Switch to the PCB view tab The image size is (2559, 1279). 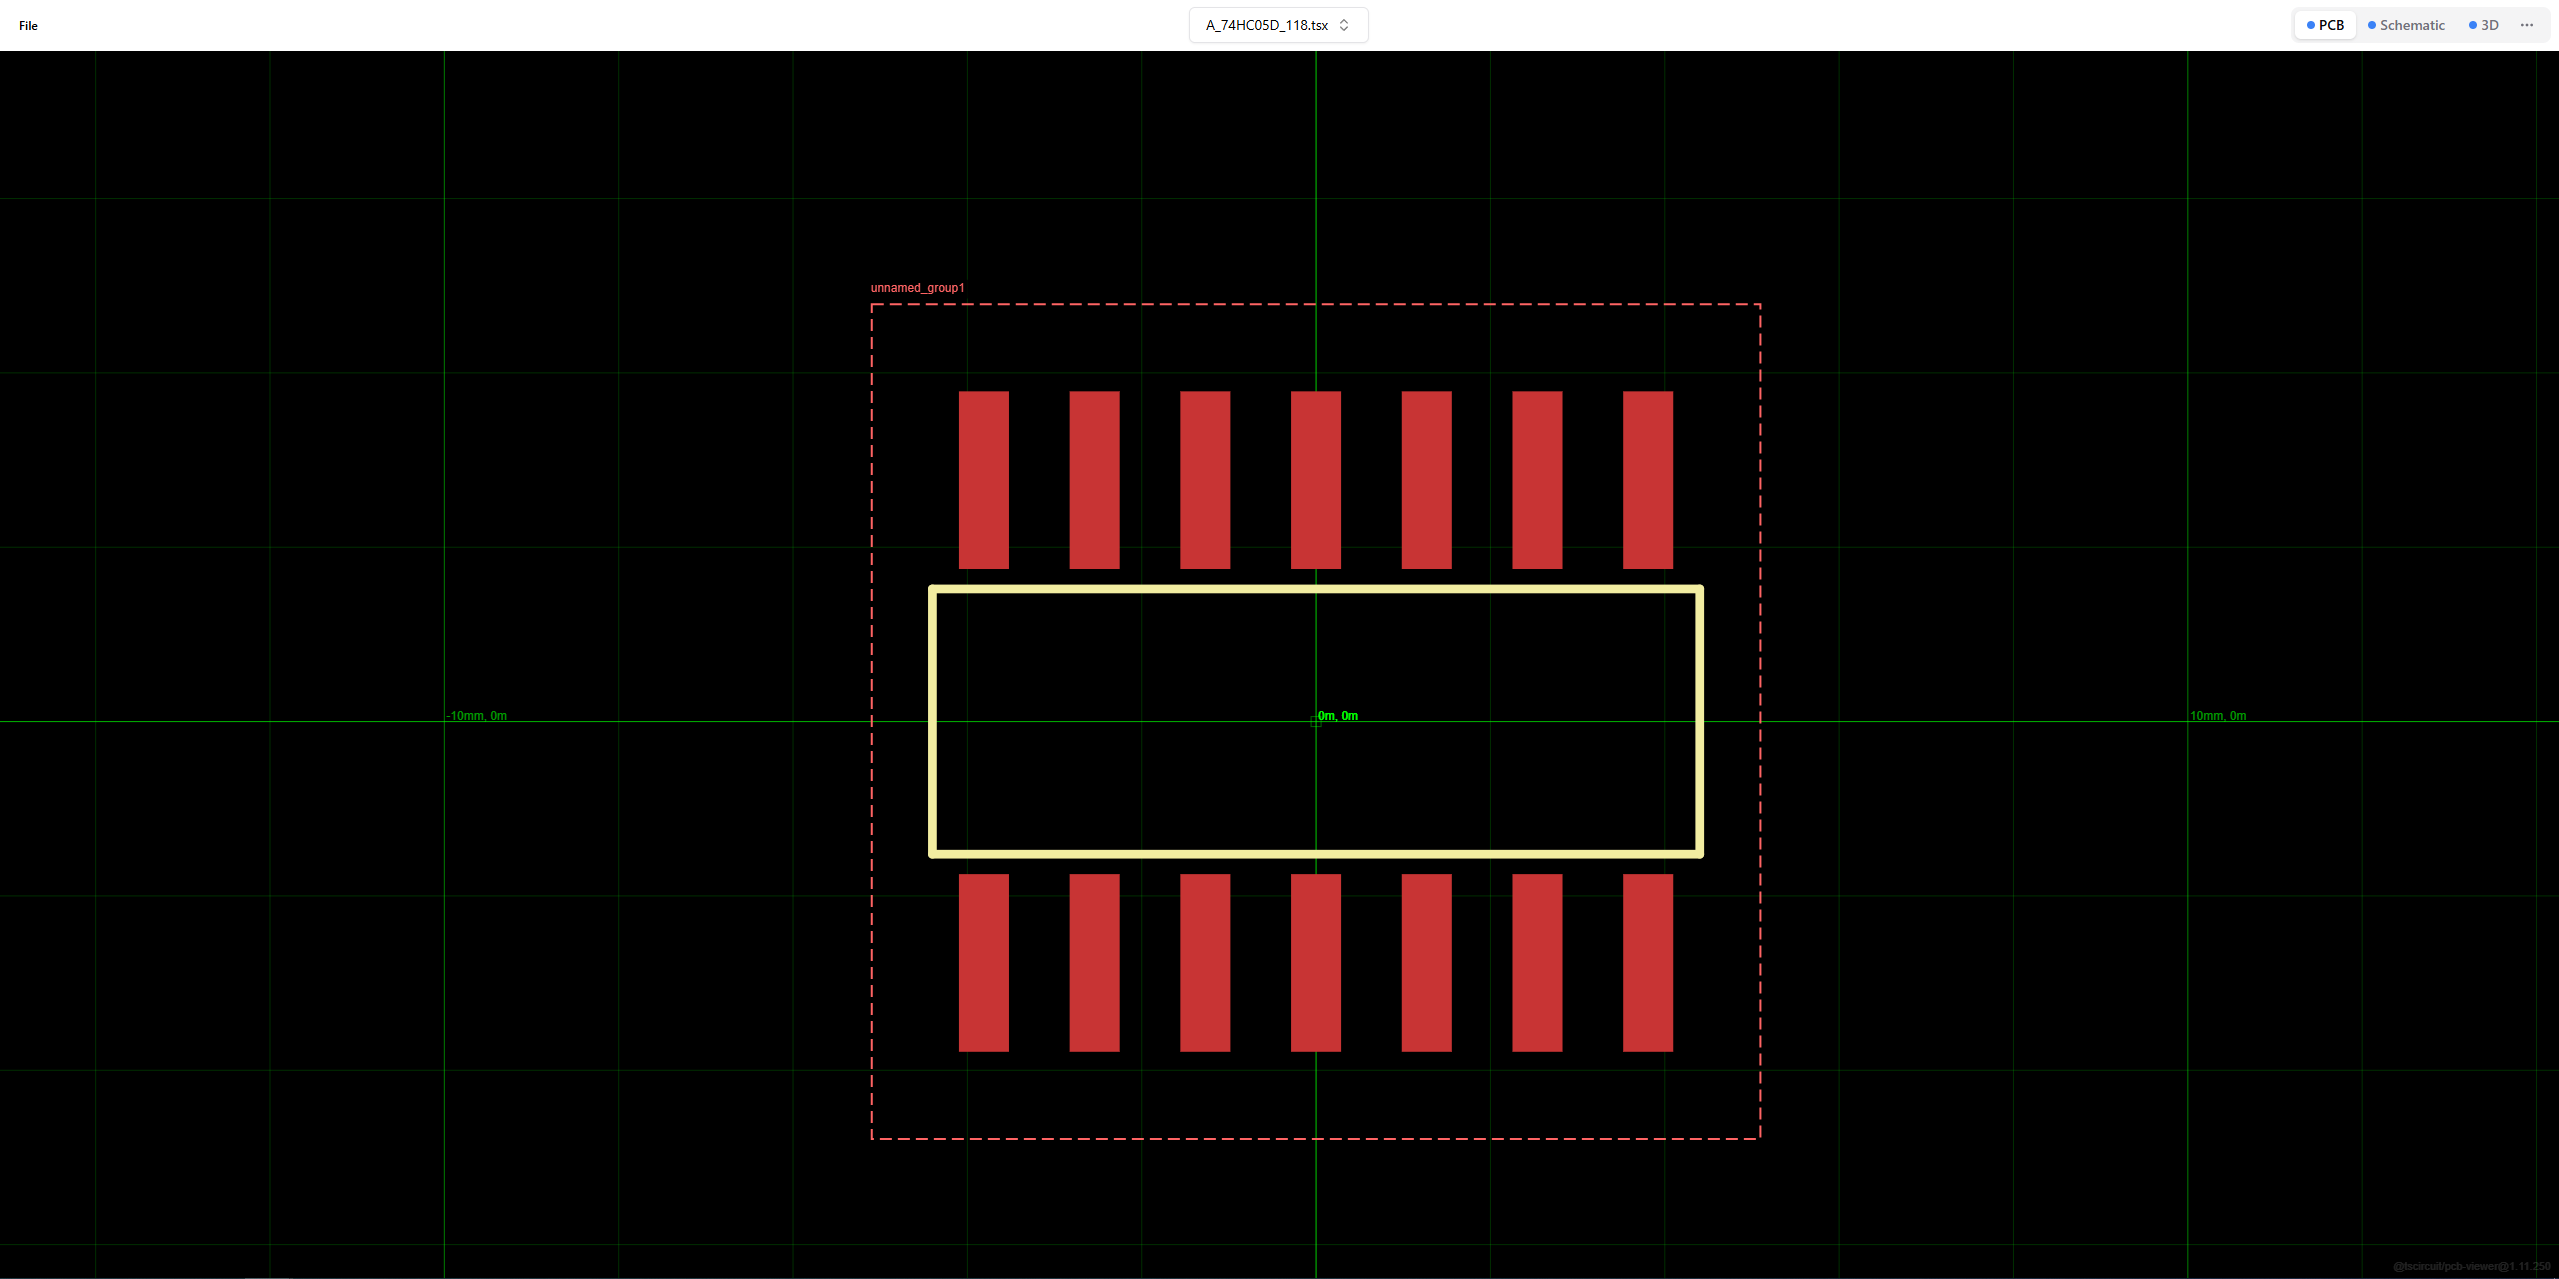(x=2325, y=25)
